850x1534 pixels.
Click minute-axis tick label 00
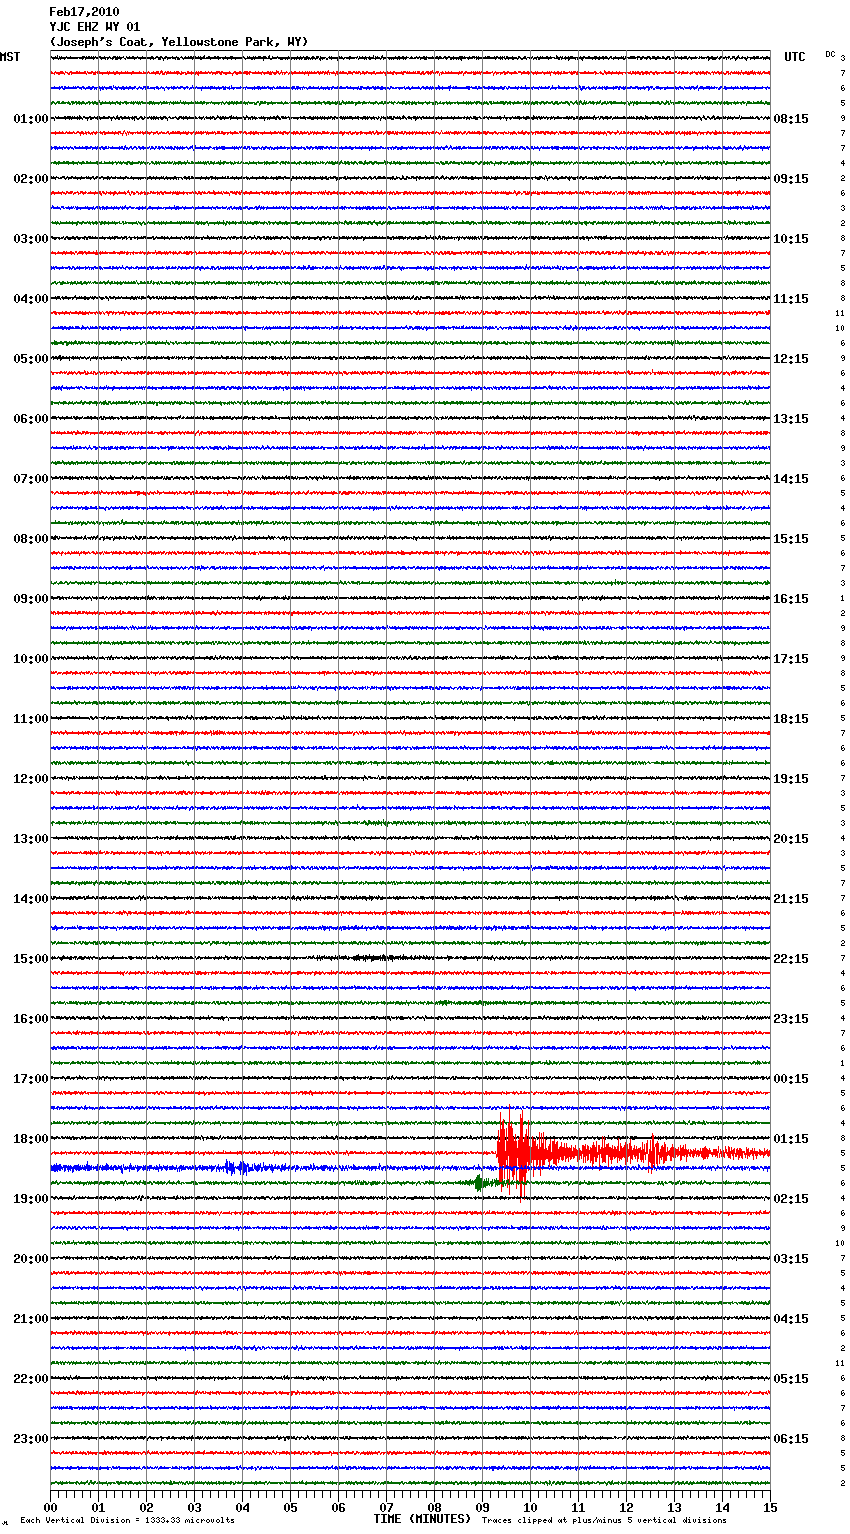coord(50,1507)
